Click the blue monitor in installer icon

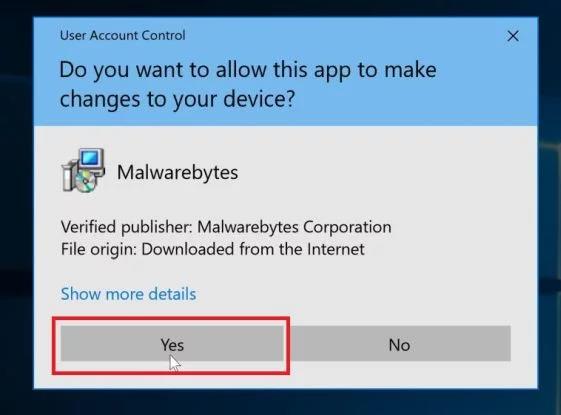click(x=92, y=160)
